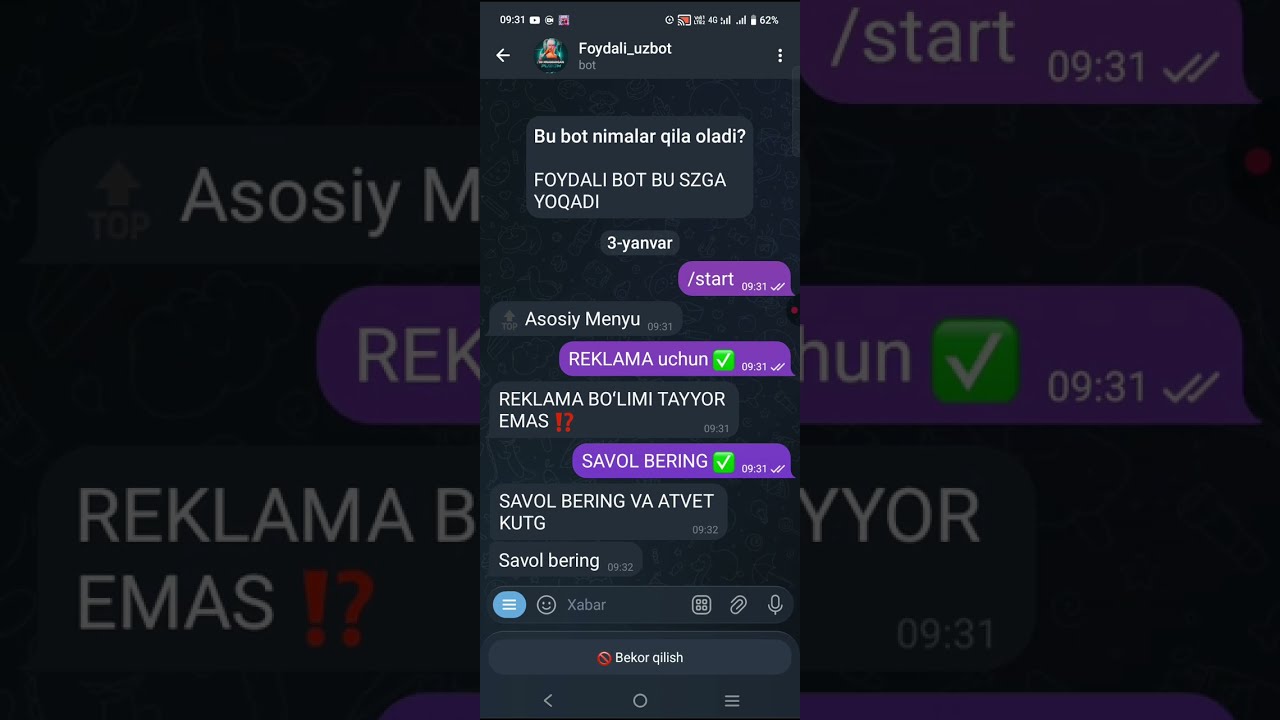The width and height of the screenshot is (1280, 720).
Task: Tap the Android home circle button
Action: (640, 701)
